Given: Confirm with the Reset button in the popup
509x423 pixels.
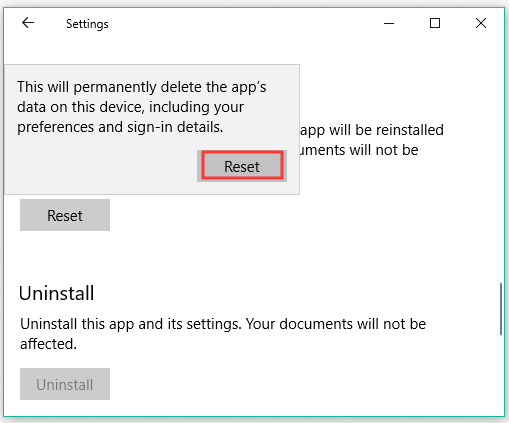Looking at the screenshot, I should 242,166.
